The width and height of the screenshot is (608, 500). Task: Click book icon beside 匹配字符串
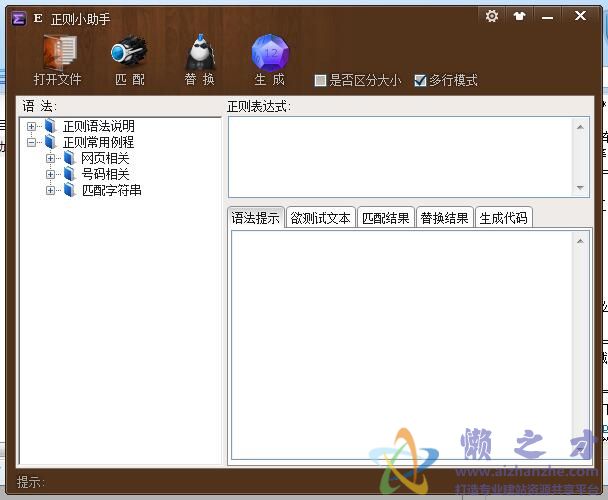69,190
